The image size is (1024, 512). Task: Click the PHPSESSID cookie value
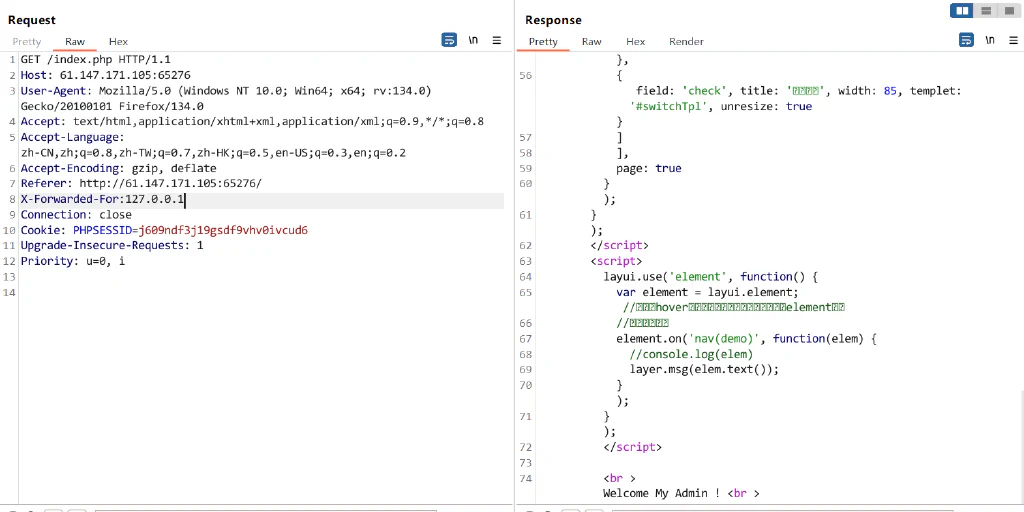click(223, 231)
